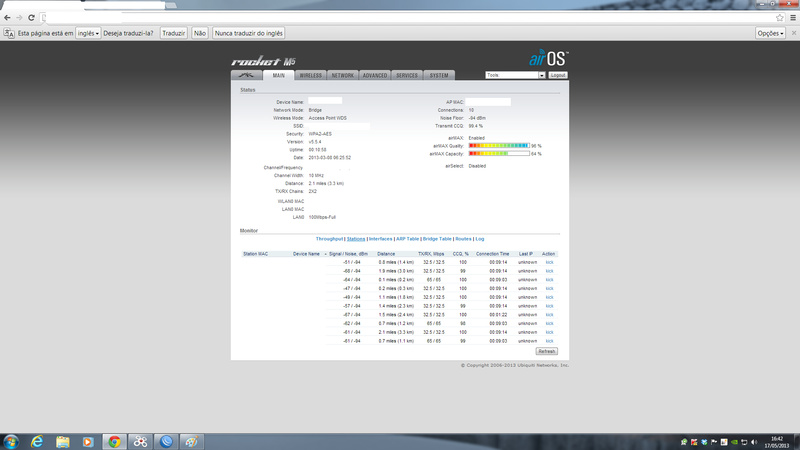Switch to the MAIN tab
This screenshot has width=800, height=450.
(x=279, y=76)
